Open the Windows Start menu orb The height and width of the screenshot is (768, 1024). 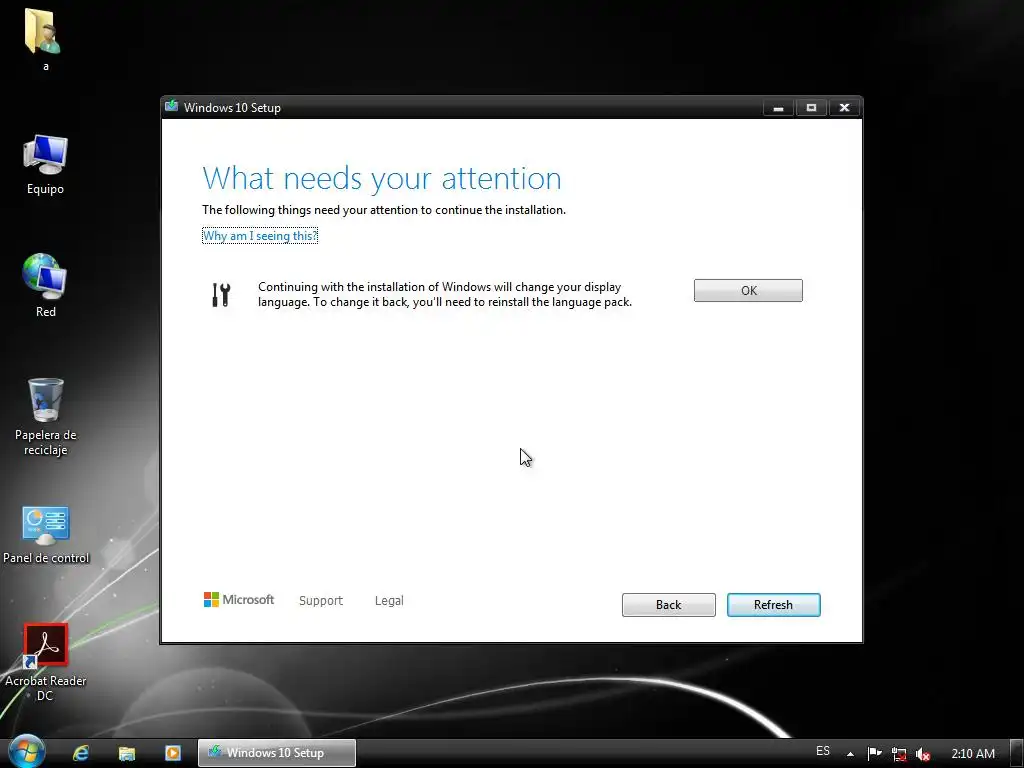click(x=26, y=751)
